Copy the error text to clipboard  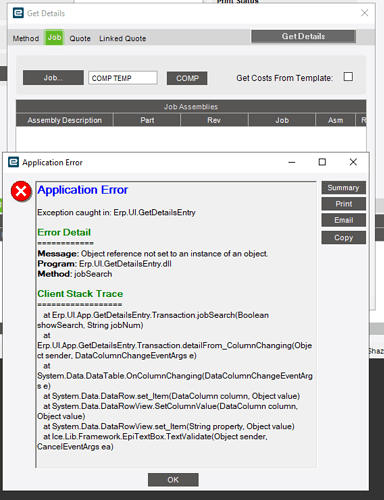pyautogui.click(x=343, y=238)
